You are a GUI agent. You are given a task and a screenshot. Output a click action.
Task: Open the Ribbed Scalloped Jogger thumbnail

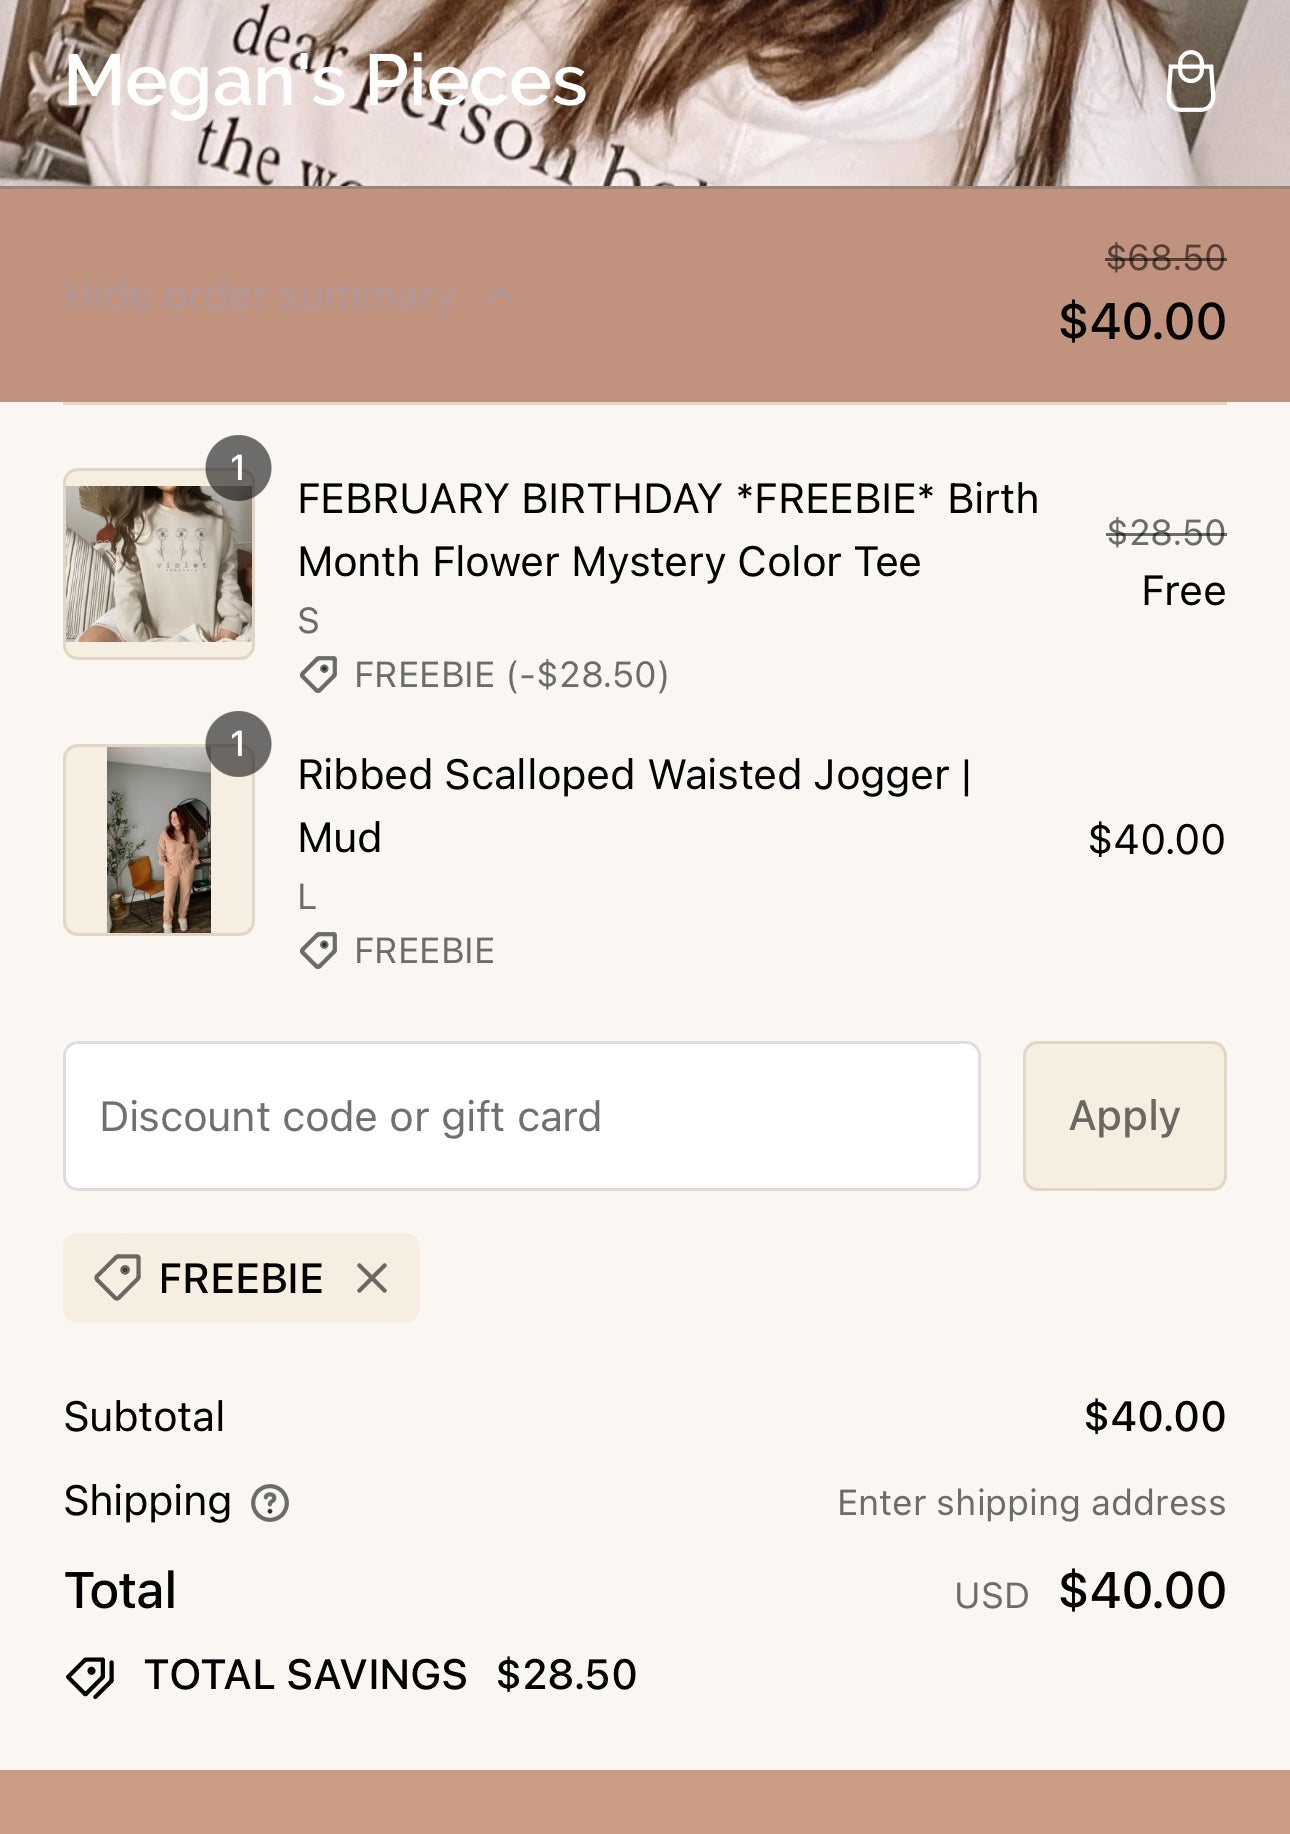[158, 840]
